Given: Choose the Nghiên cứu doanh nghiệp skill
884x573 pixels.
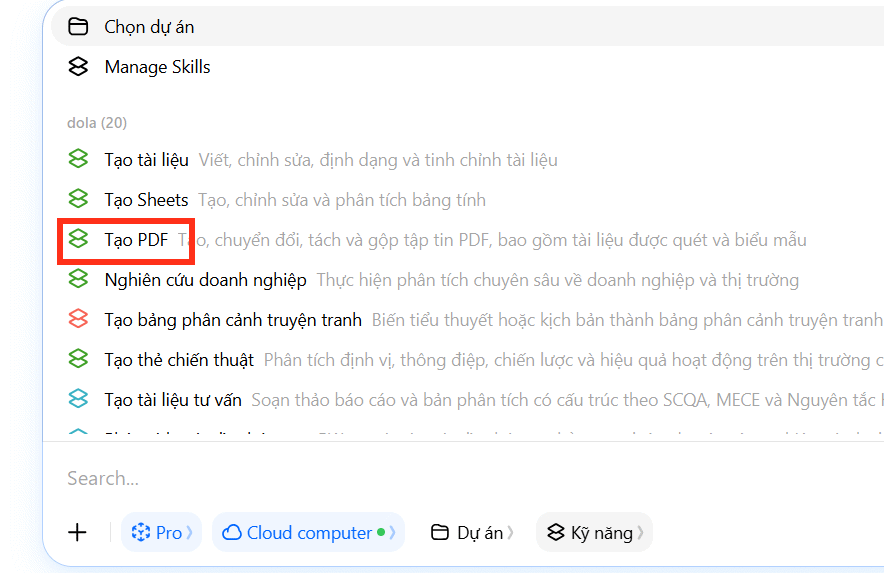Looking at the screenshot, I should click(468, 280).
